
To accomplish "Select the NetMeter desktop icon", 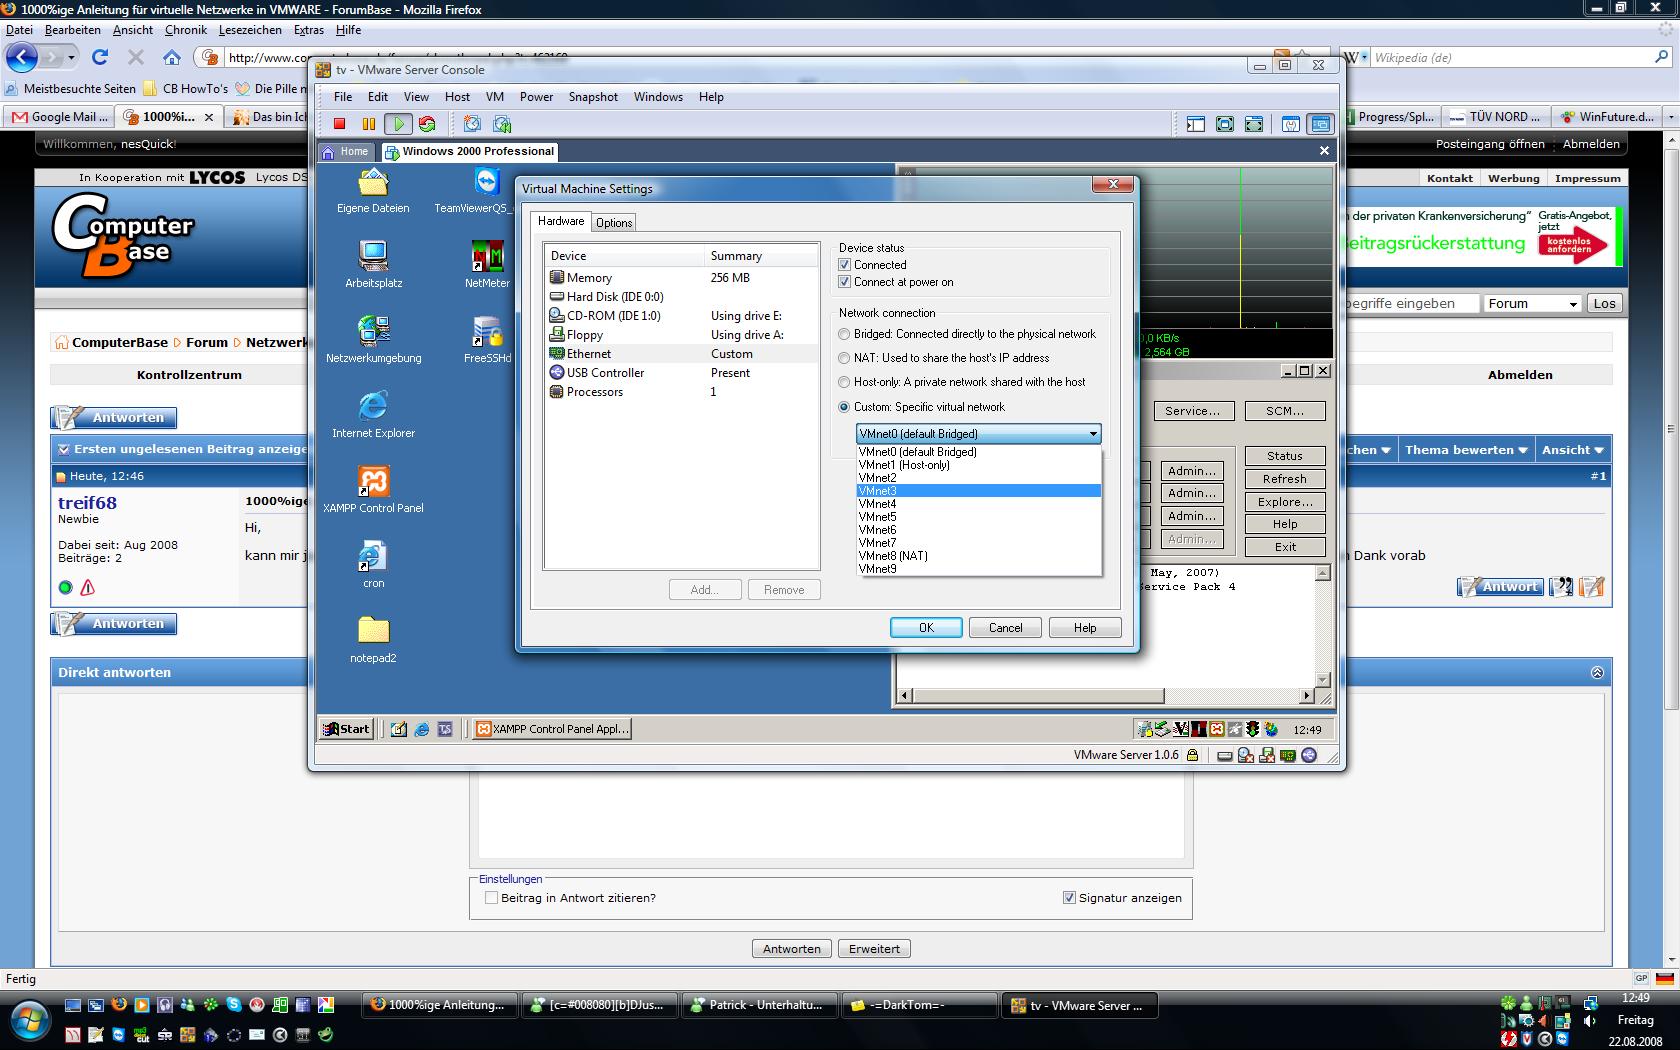I will click(487, 265).
